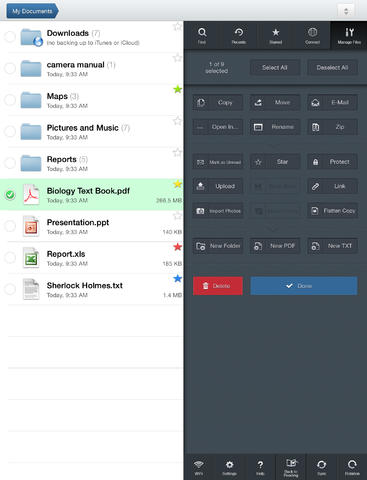Collapse section with chevron above New Folder
This screenshot has width=367, height=480.
coord(273,229)
